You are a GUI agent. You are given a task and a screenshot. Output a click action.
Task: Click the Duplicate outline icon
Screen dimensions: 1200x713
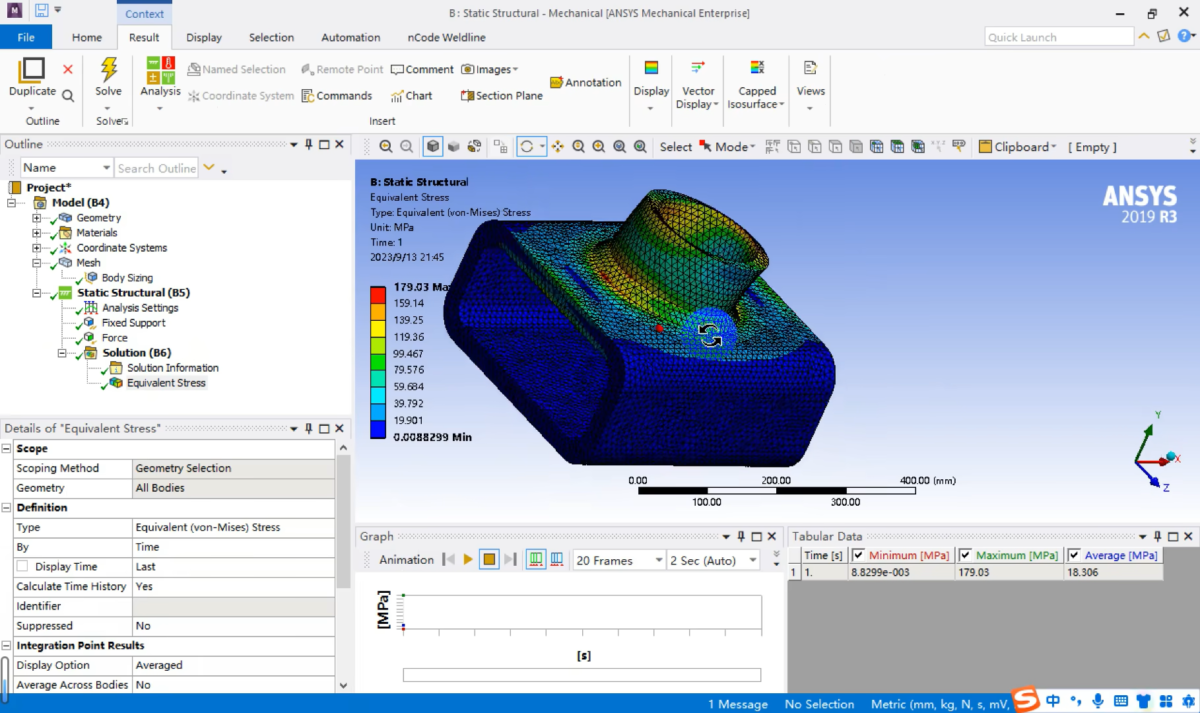click(x=33, y=70)
